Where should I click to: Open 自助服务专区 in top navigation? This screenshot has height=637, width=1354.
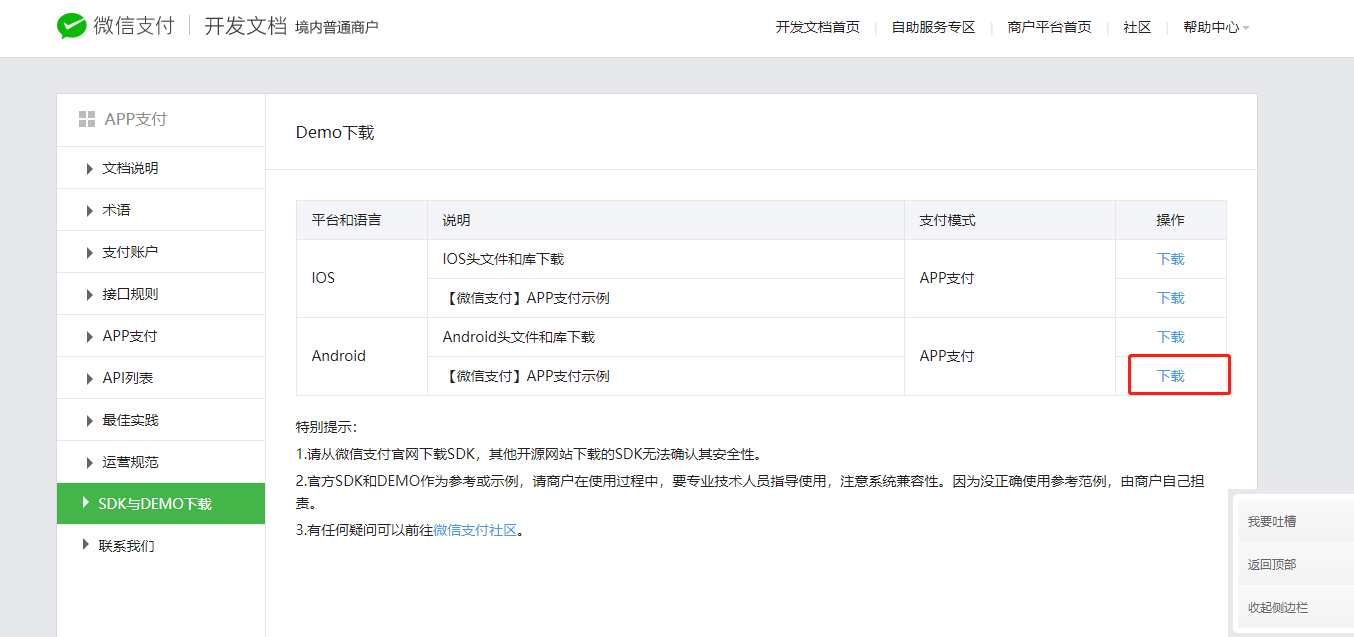933,28
